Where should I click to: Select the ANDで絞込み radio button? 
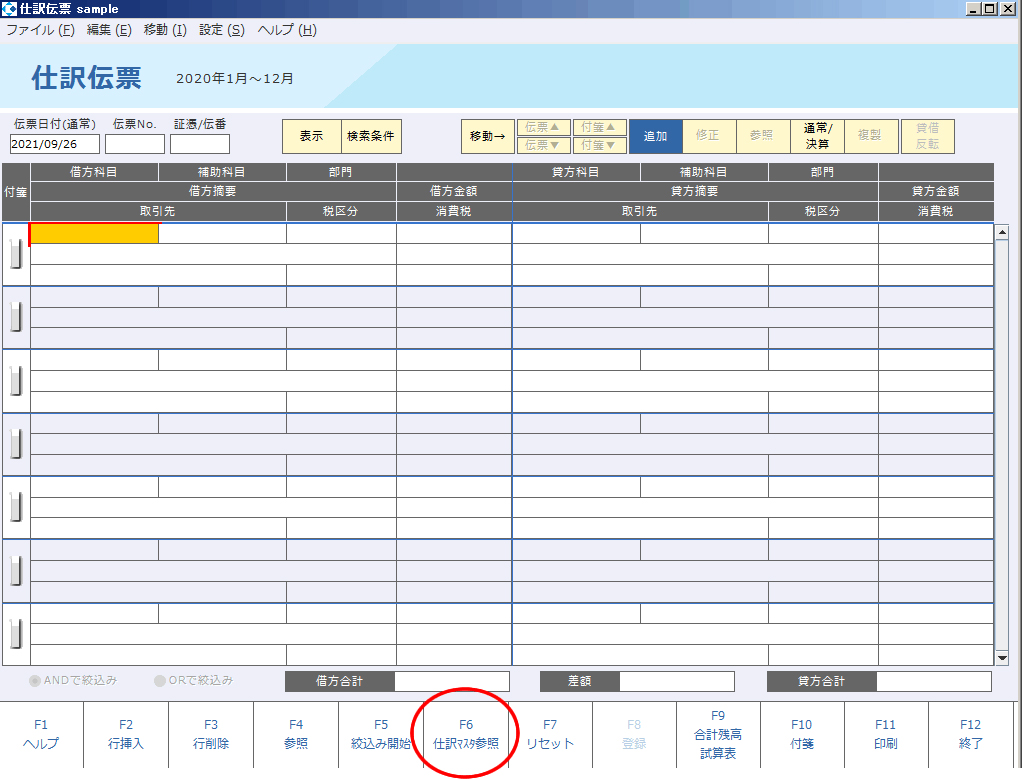[35, 681]
